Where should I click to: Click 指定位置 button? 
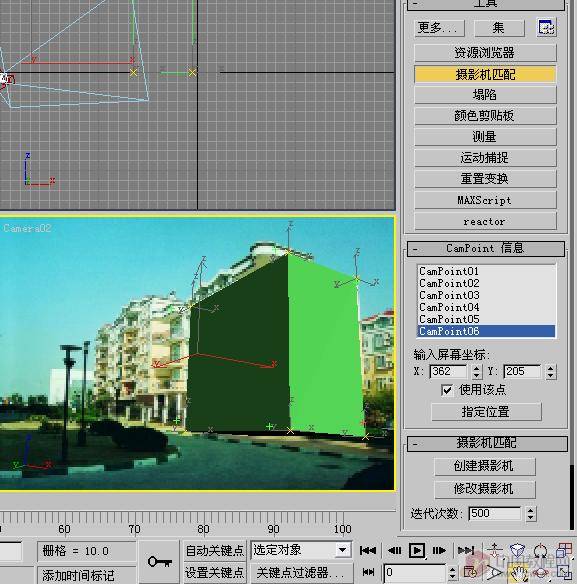coord(486,412)
